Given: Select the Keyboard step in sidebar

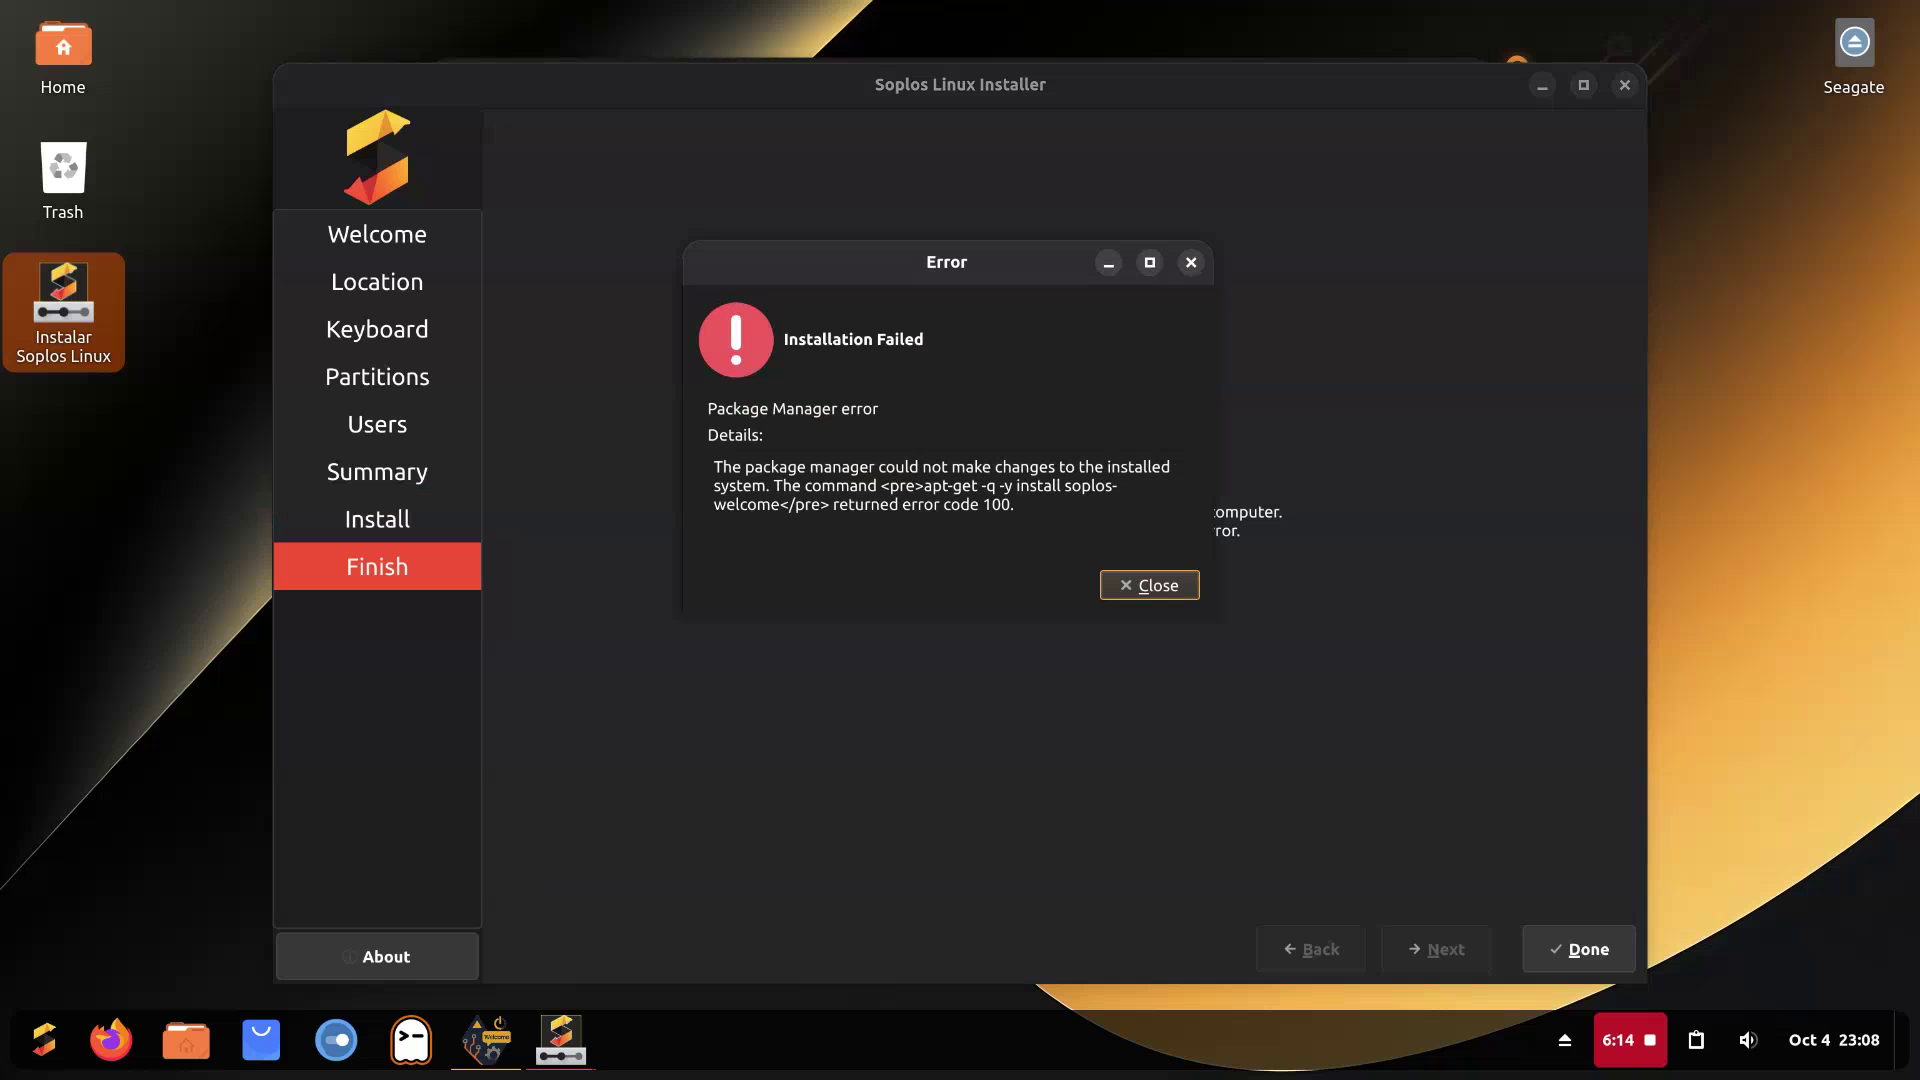Looking at the screenshot, I should coord(377,329).
